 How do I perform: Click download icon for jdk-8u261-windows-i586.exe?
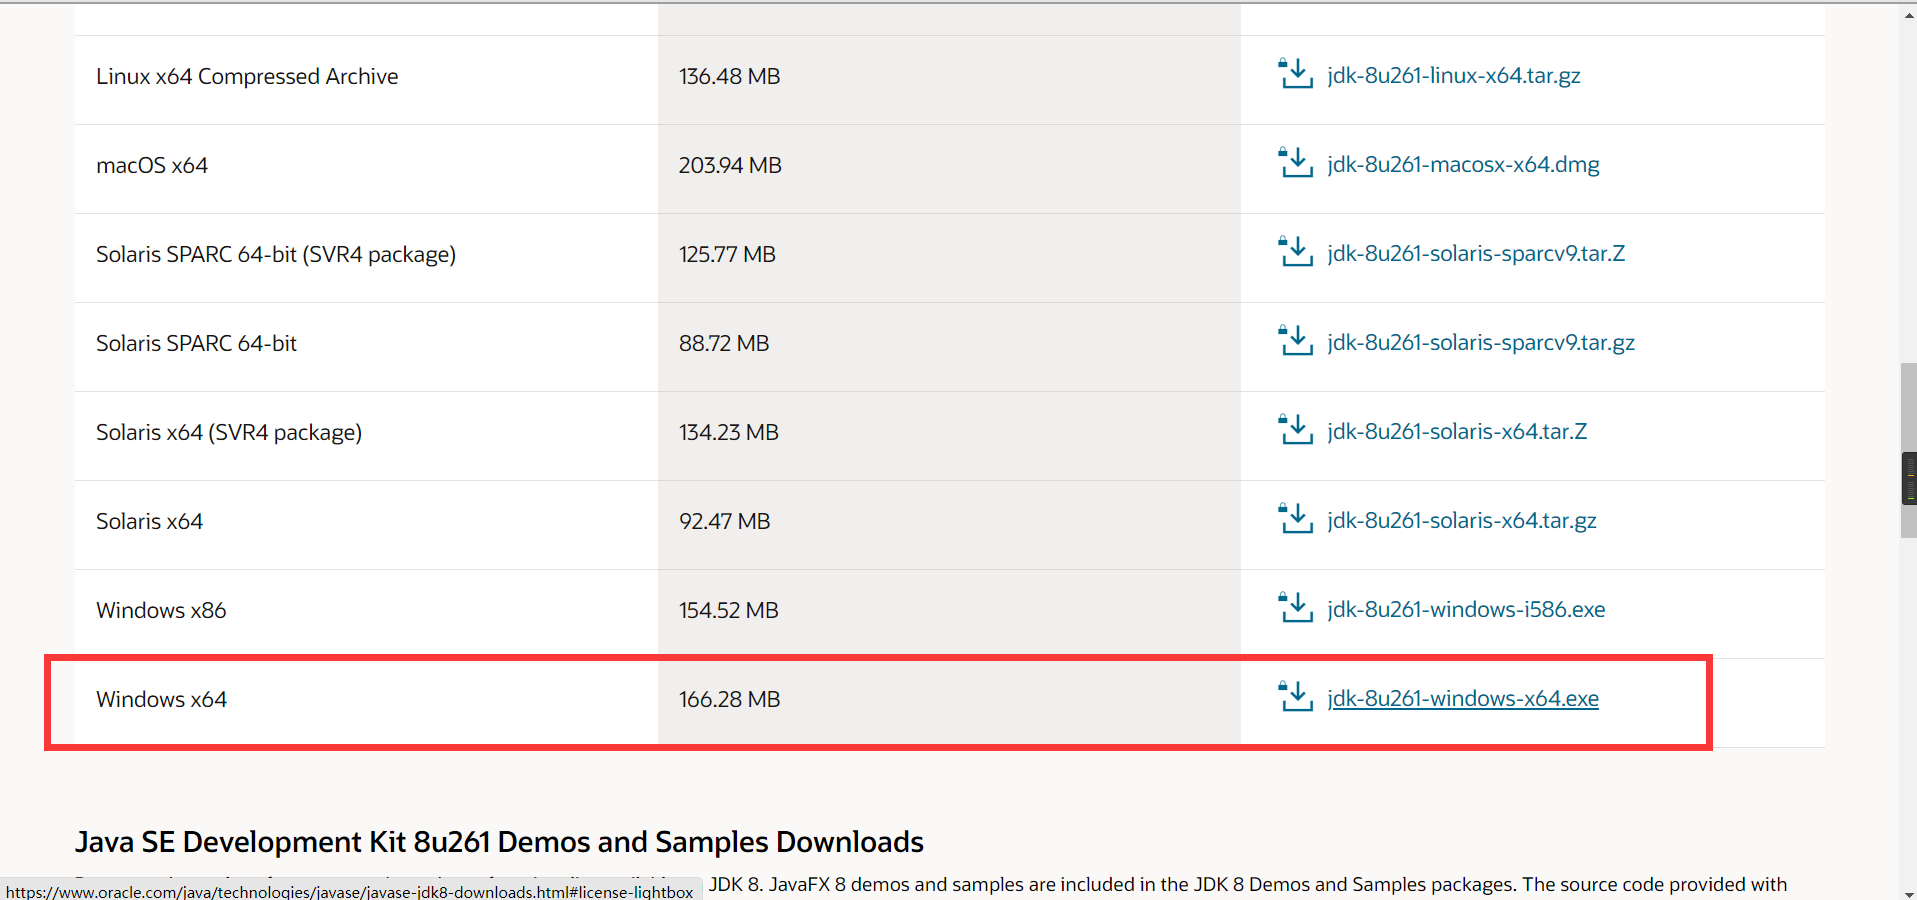click(1296, 607)
